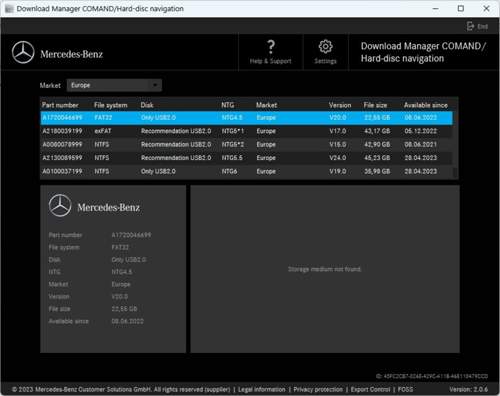Open Legal information link
The width and height of the screenshot is (500, 396).
point(262,389)
